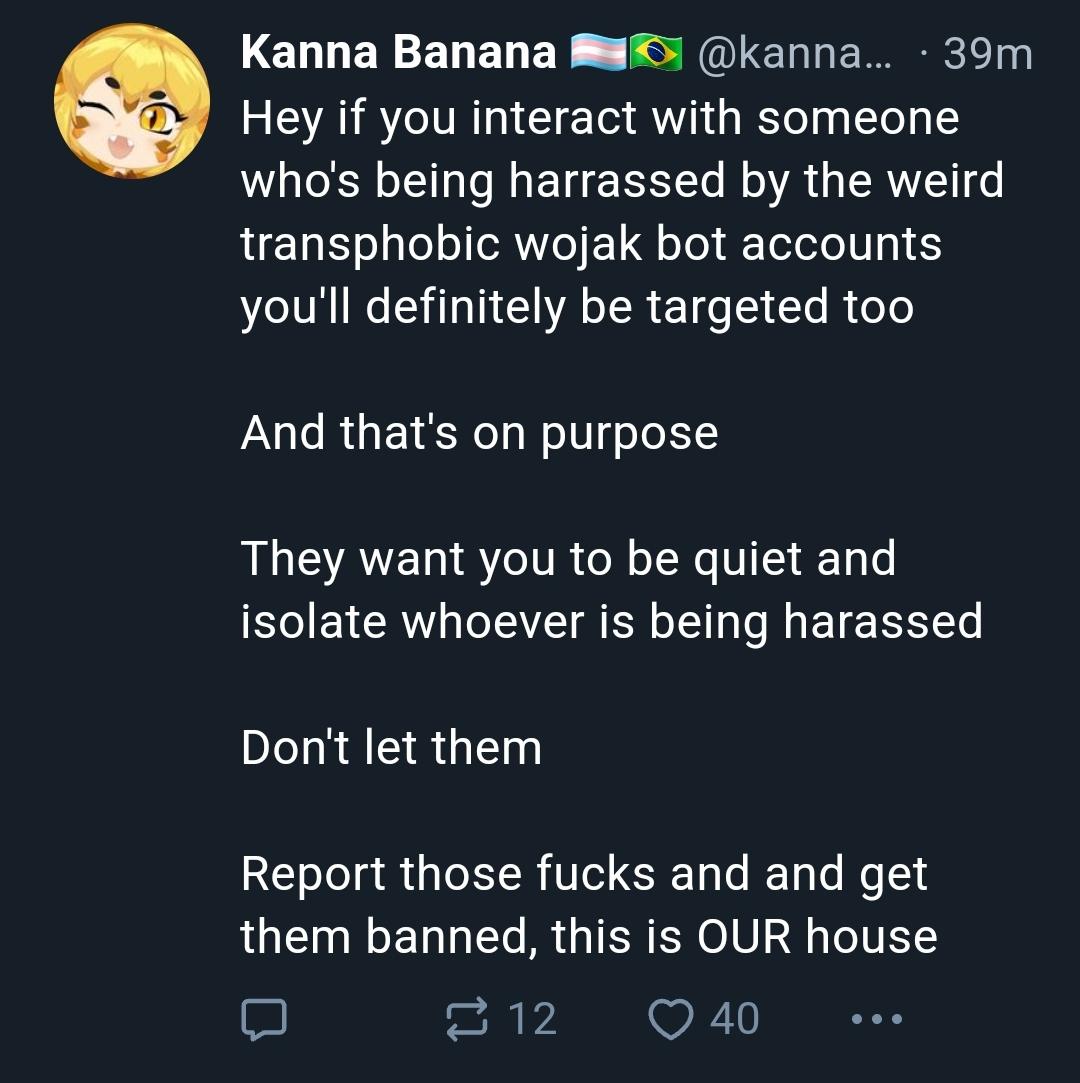Click the "transphobic wojak bot accounts" line

590,244
